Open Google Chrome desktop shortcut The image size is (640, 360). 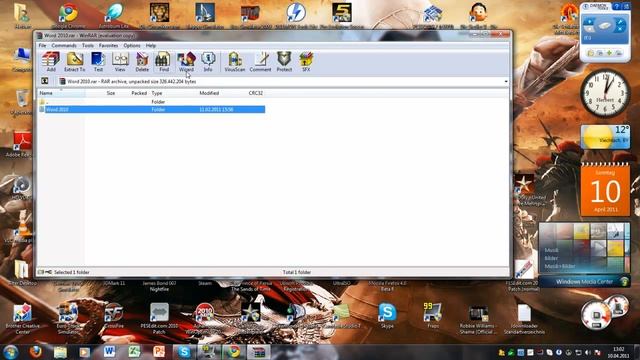(x=68, y=16)
